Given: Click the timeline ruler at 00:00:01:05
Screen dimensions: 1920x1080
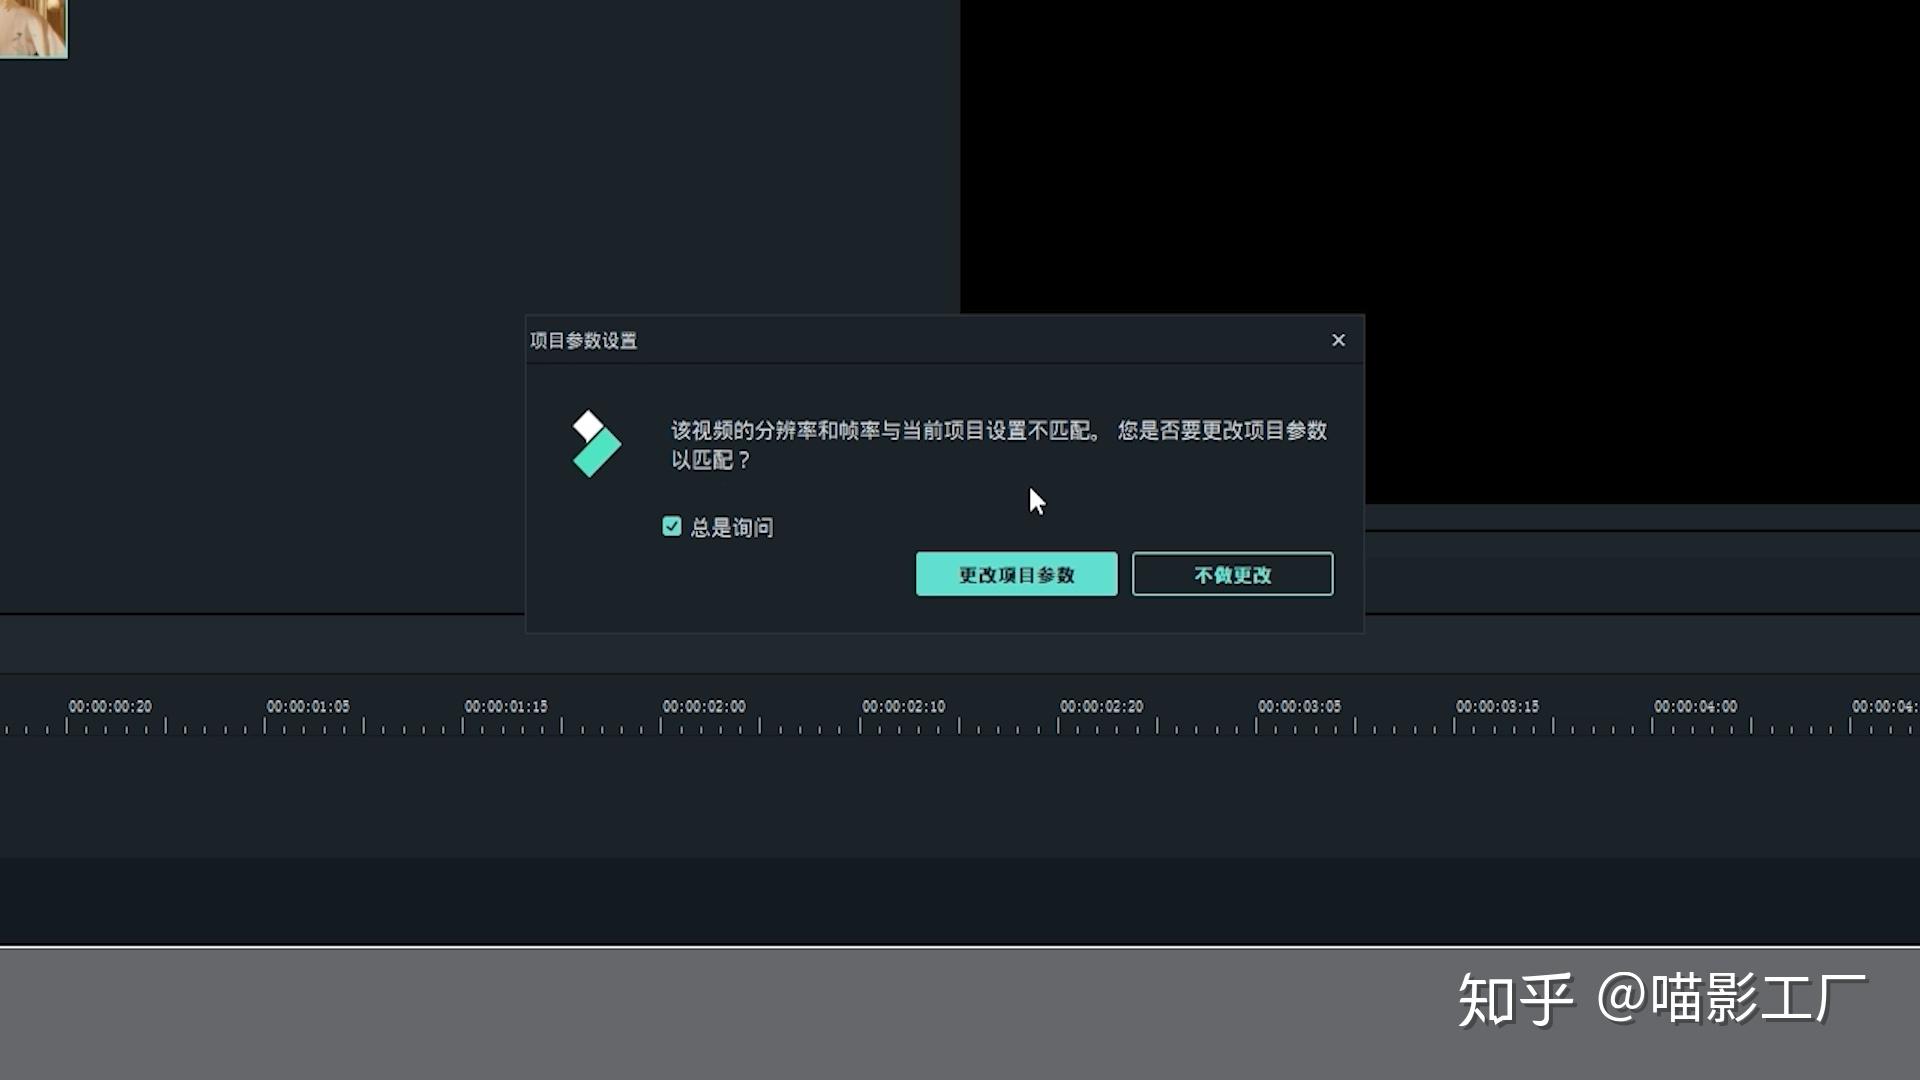Looking at the screenshot, I should 308,706.
